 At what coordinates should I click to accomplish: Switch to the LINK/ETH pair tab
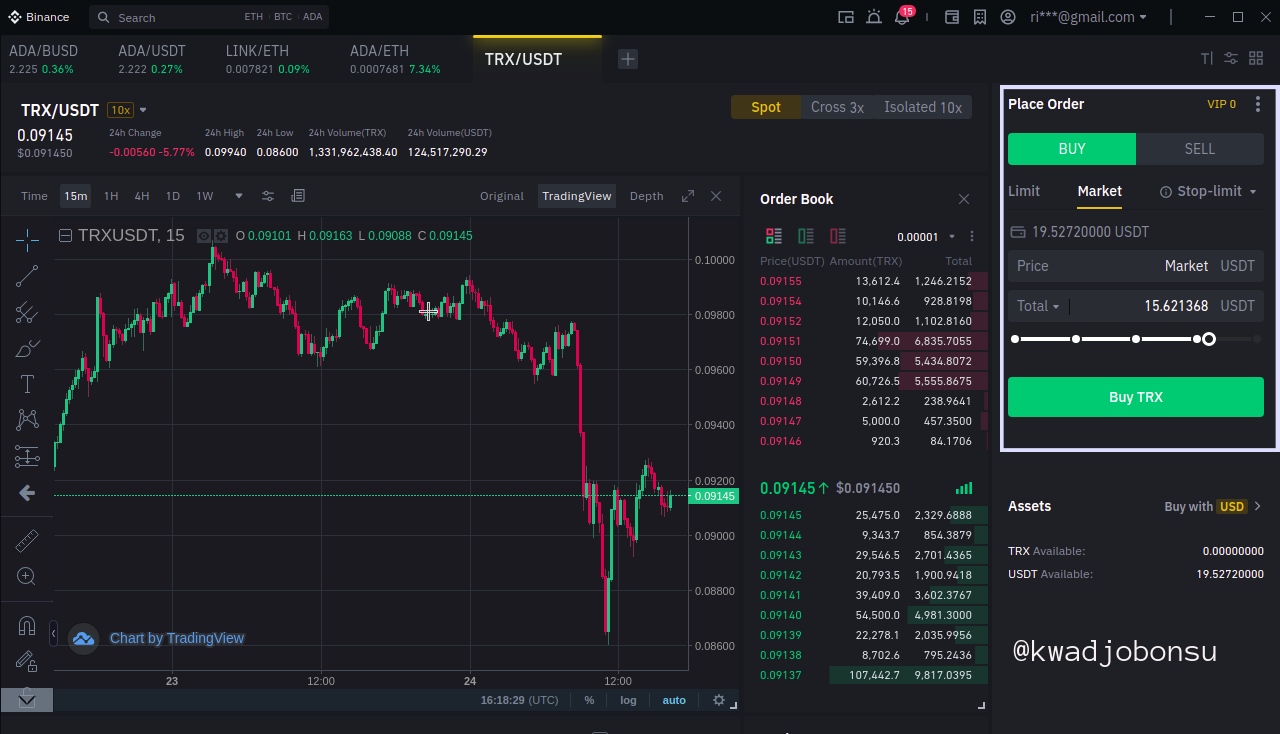pyautogui.click(x=267, y=59)
